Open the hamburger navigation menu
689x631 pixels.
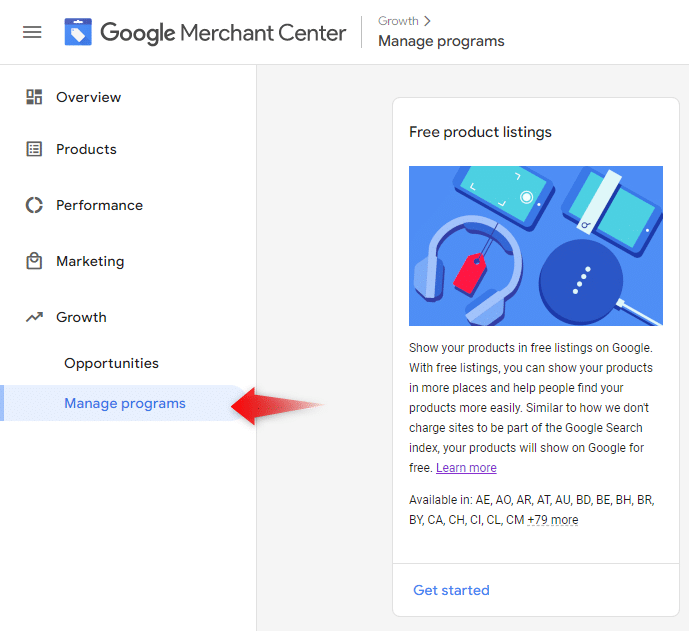[x=32, y=32]
